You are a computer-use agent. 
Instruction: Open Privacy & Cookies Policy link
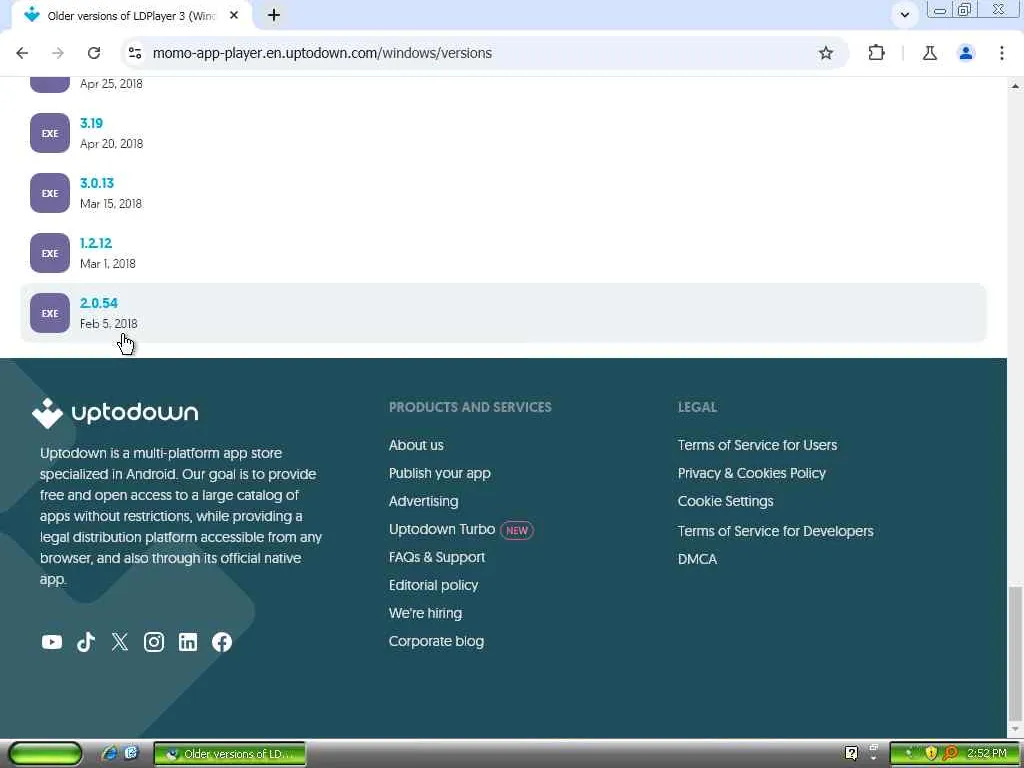pos(752,473)
